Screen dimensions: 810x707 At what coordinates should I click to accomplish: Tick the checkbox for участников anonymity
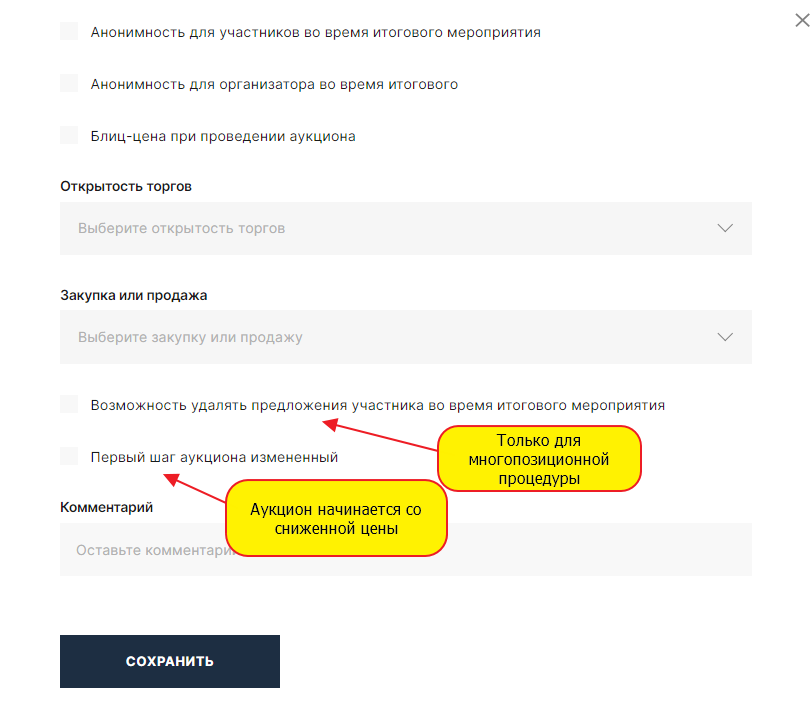69,31
